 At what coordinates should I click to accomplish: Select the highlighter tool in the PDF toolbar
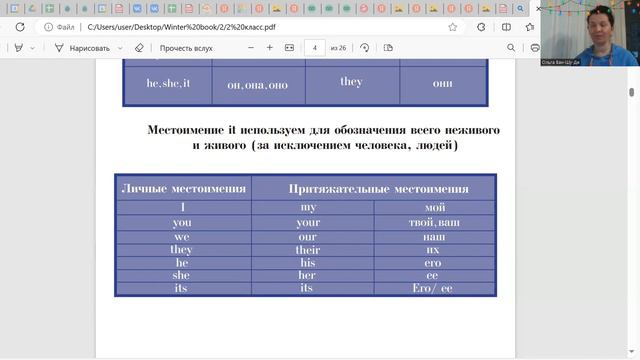(19, 48)
